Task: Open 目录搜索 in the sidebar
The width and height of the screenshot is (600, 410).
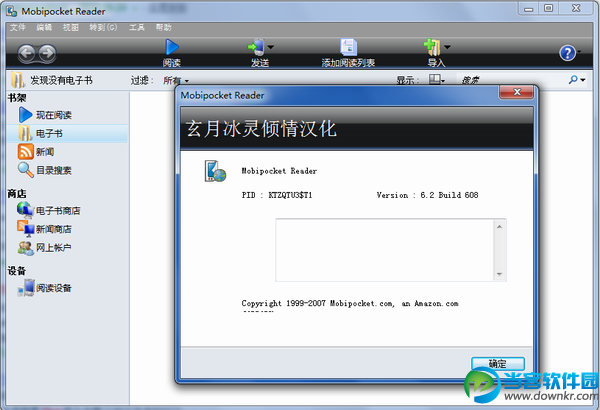Action: pos(45,170)
